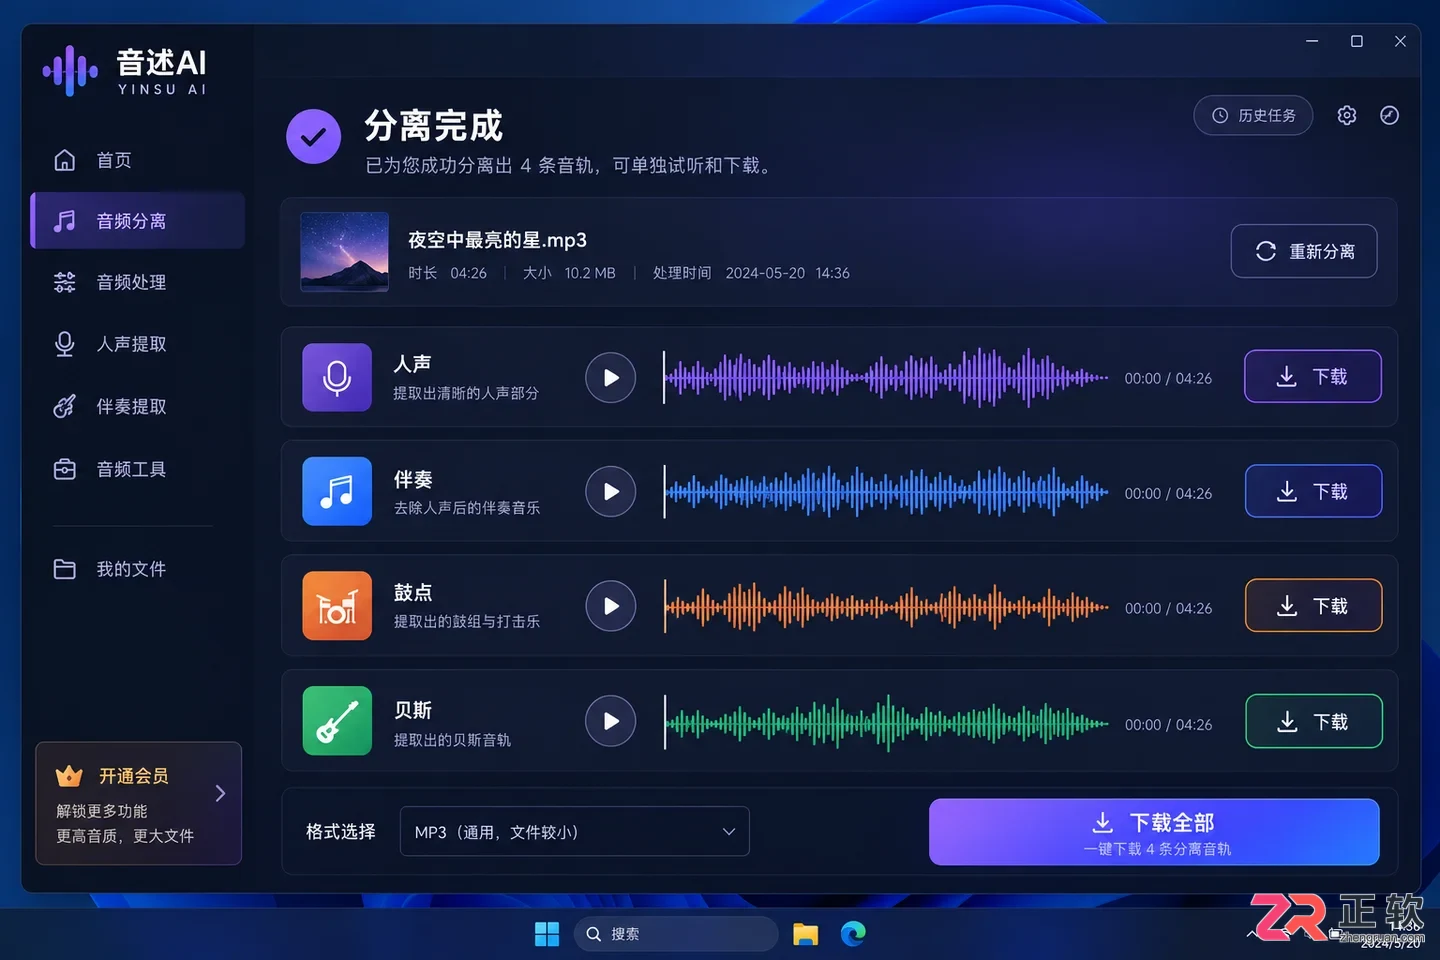Click the taskbar 搜索 search box
The width and height of the screenshot is (1440, 960).
[676, 934]
